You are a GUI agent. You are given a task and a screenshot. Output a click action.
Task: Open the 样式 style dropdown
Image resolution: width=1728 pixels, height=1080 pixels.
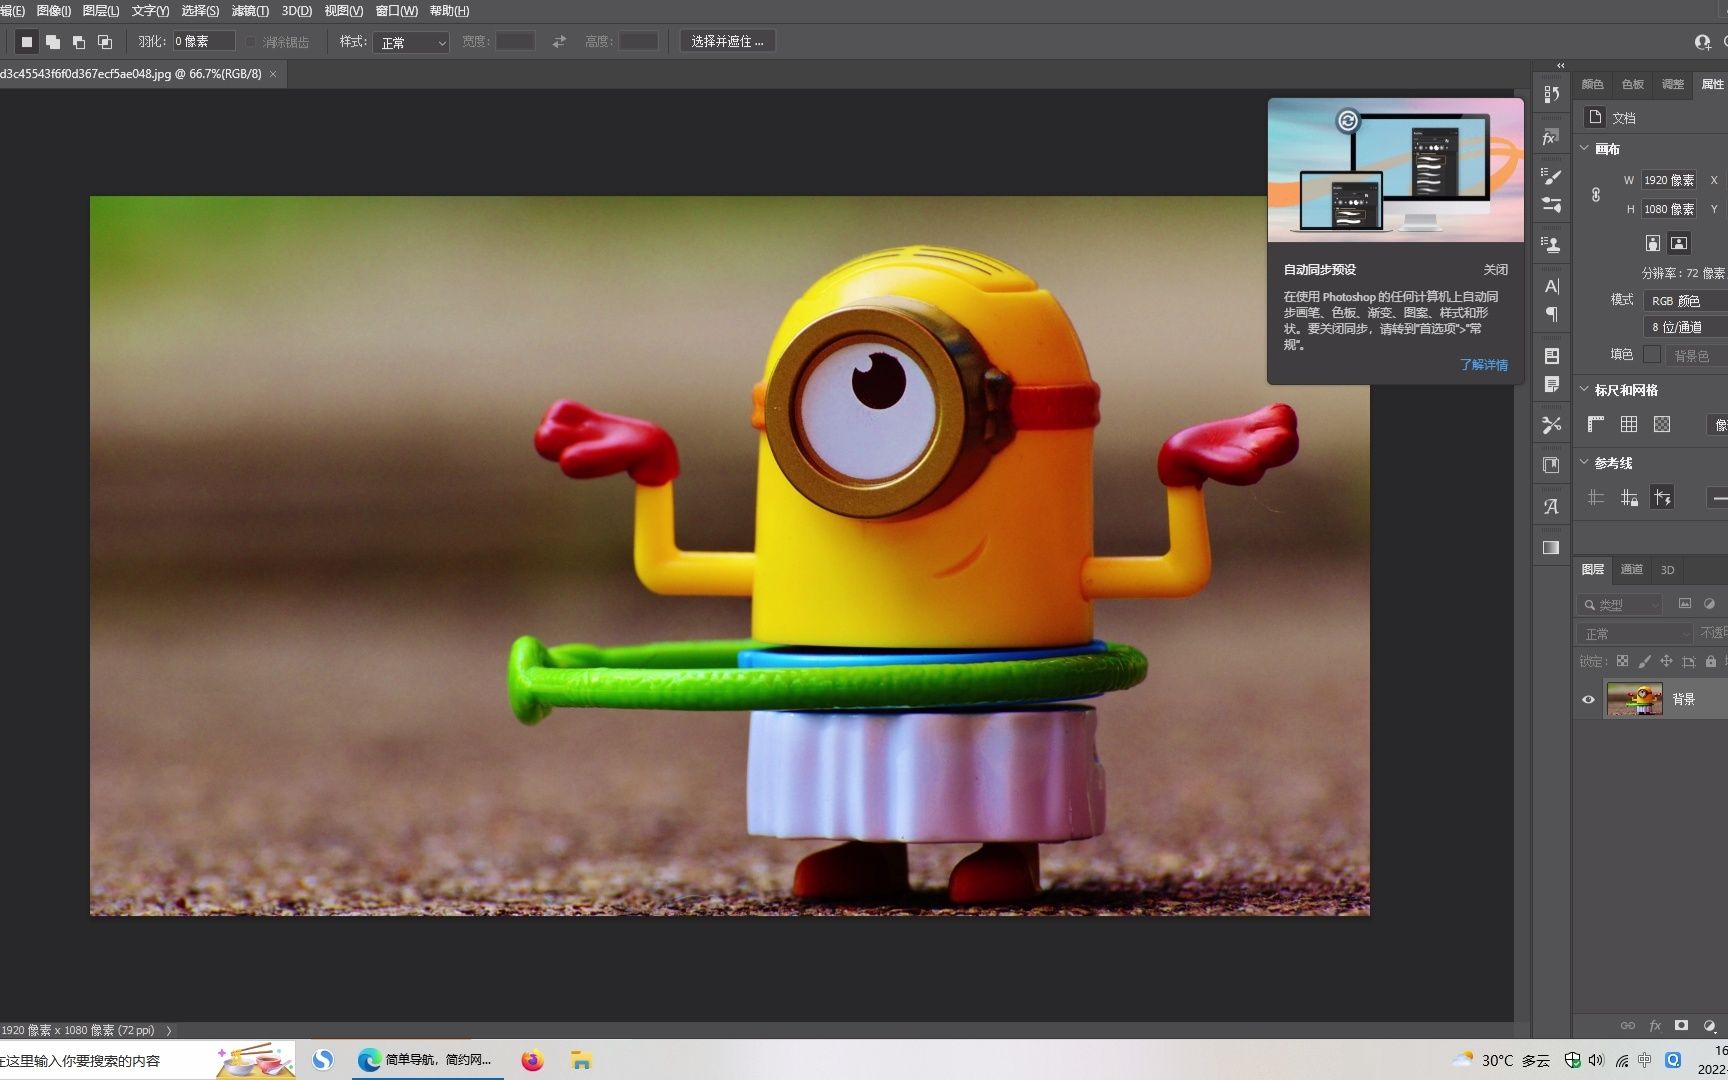pyautogui.click(x=411, y=42)
